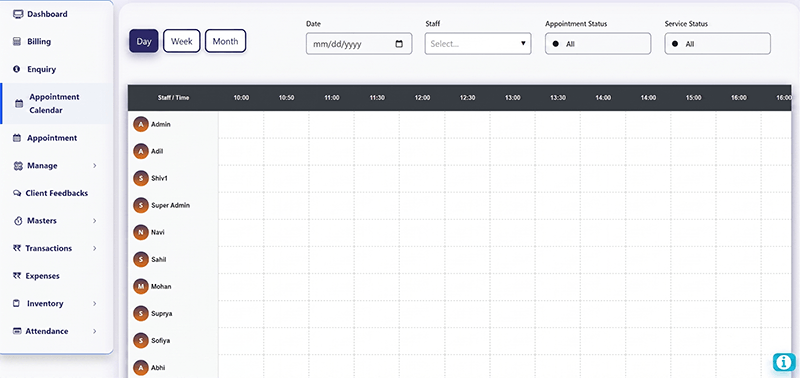
Task: Expand the Inventory submenu chevron
Action: (x=95, y=304)
